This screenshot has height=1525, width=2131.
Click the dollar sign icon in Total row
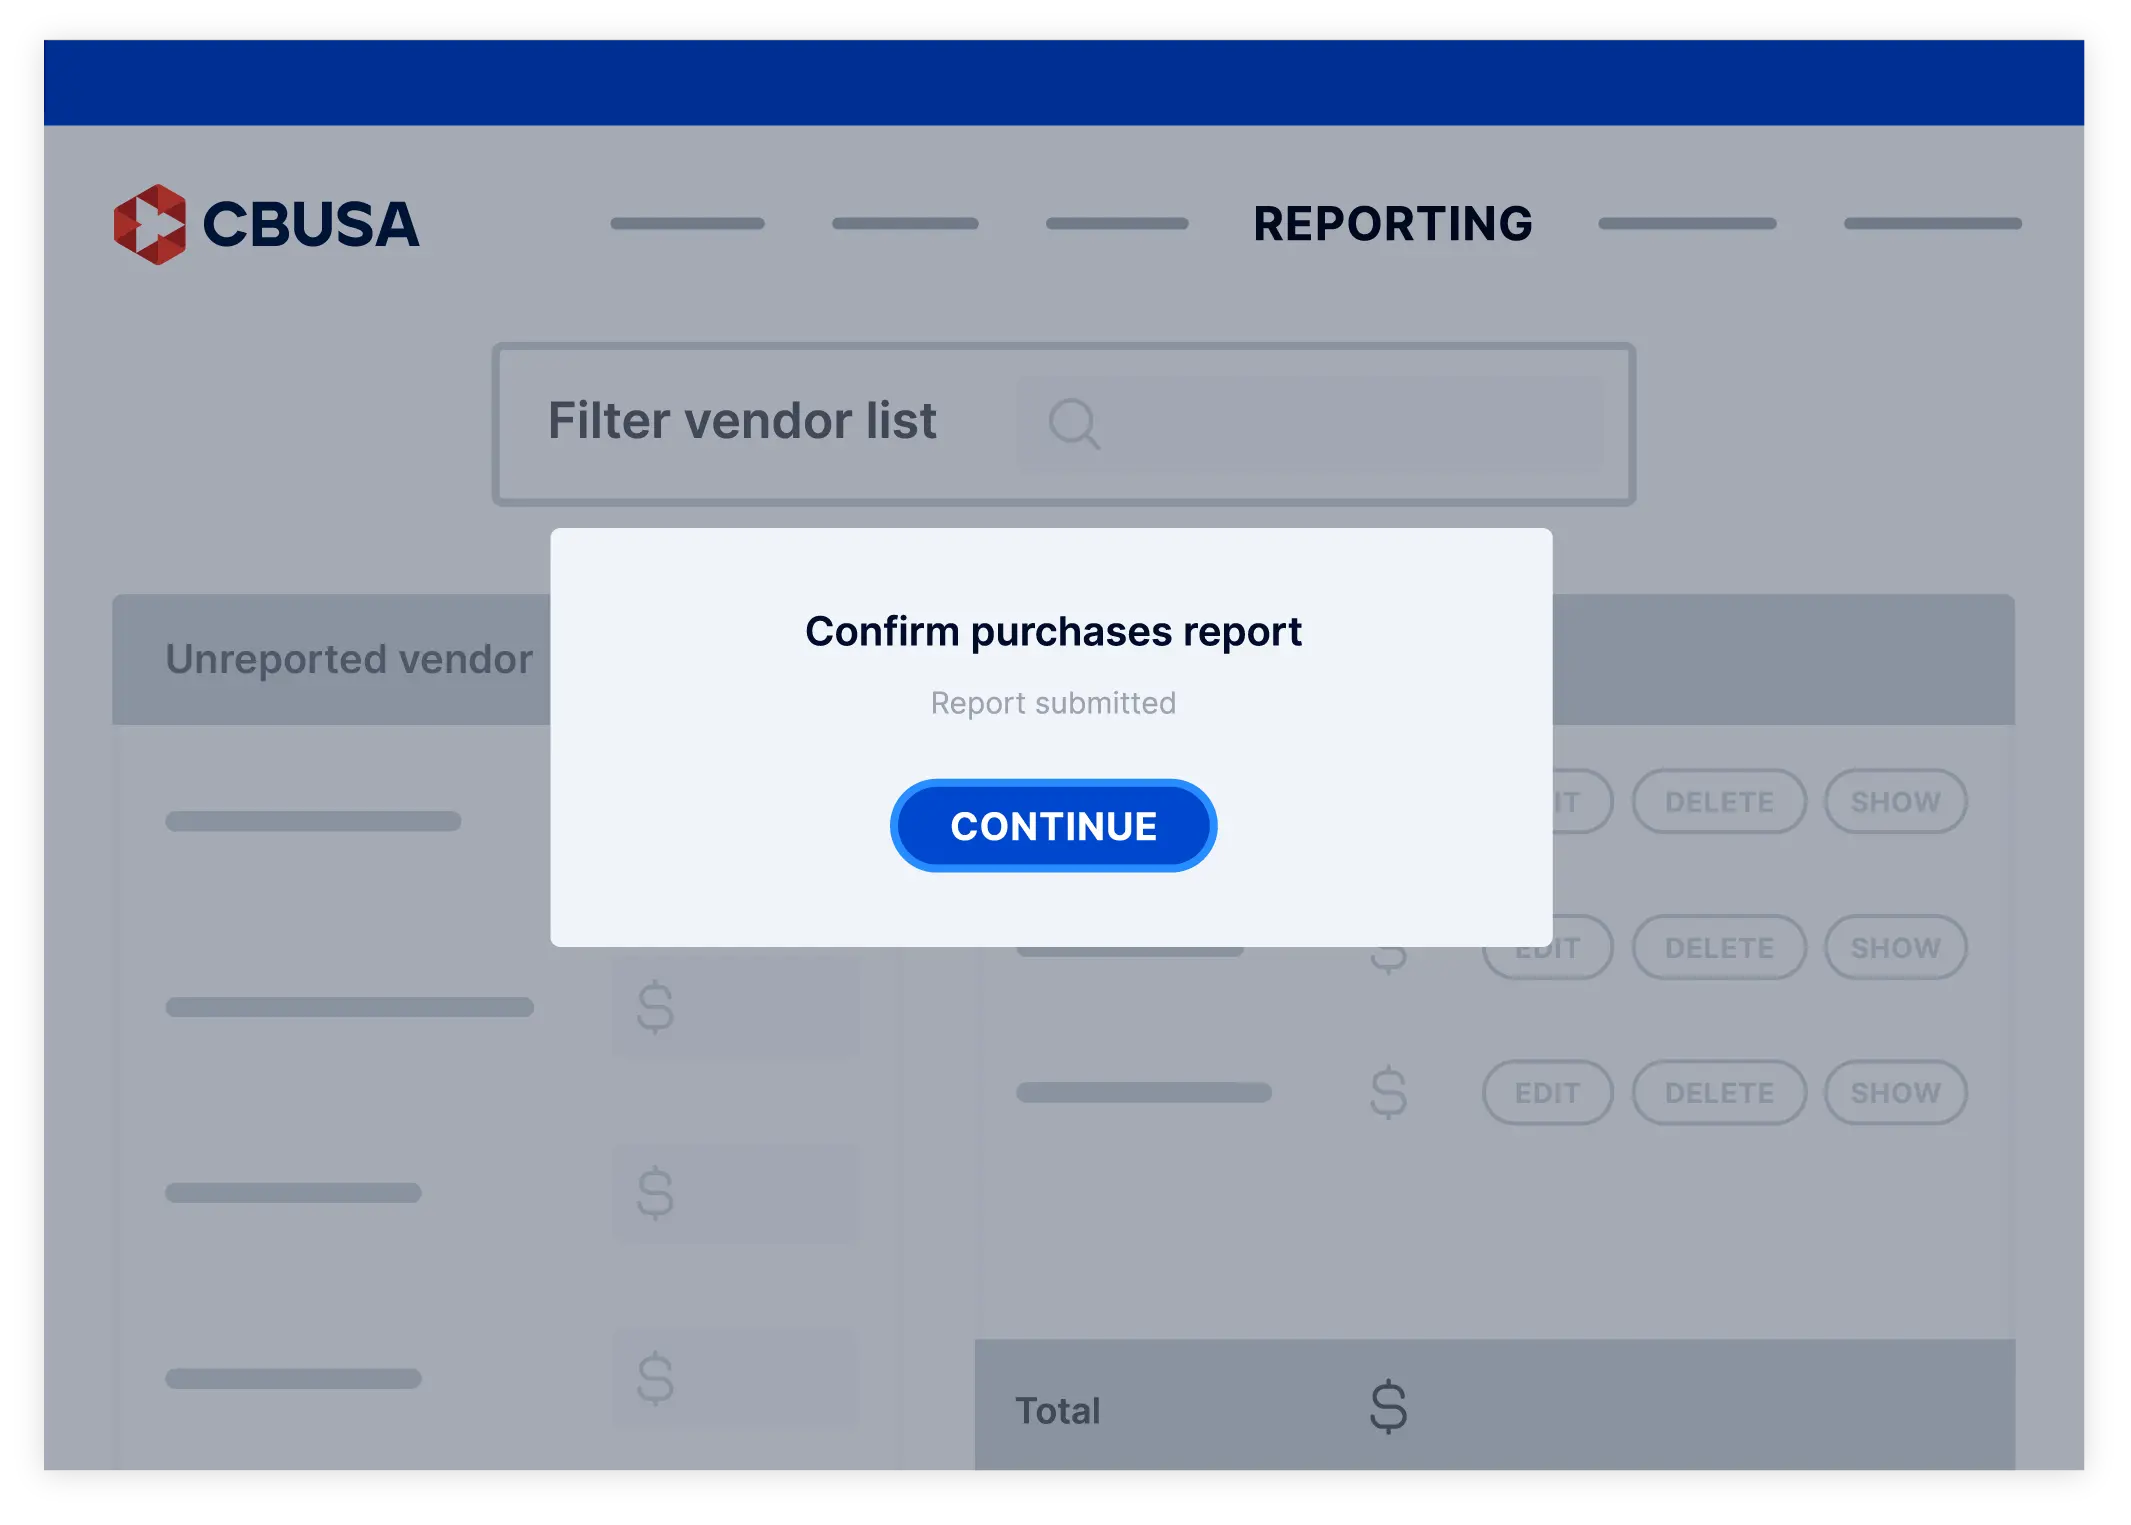click(x=1388, y=1407)
